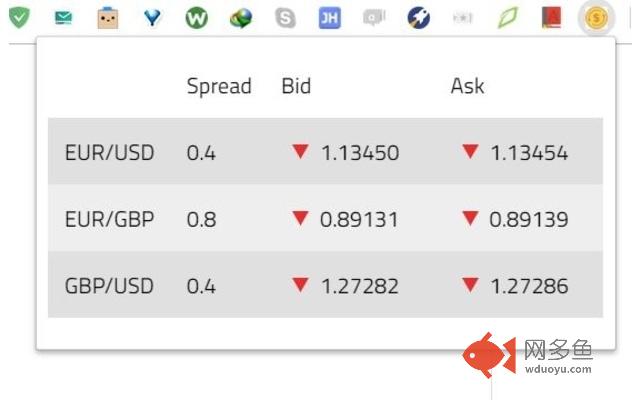Open the dark blue rocket extension
This screenshot has width=640, height=400.
pyautogui.click(x=418, y=17)
